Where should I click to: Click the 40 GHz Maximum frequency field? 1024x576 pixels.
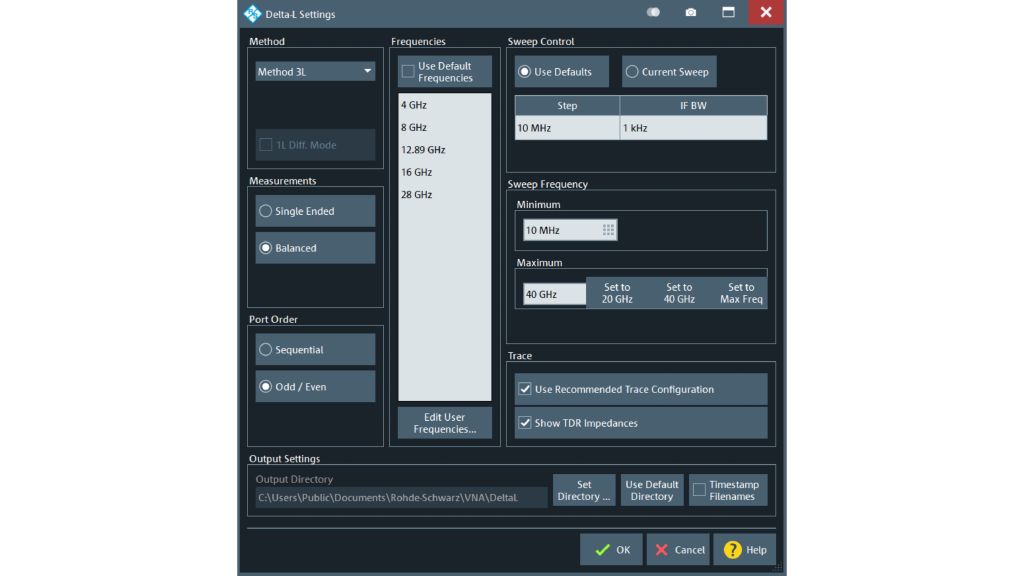click(x=552, y=292)
